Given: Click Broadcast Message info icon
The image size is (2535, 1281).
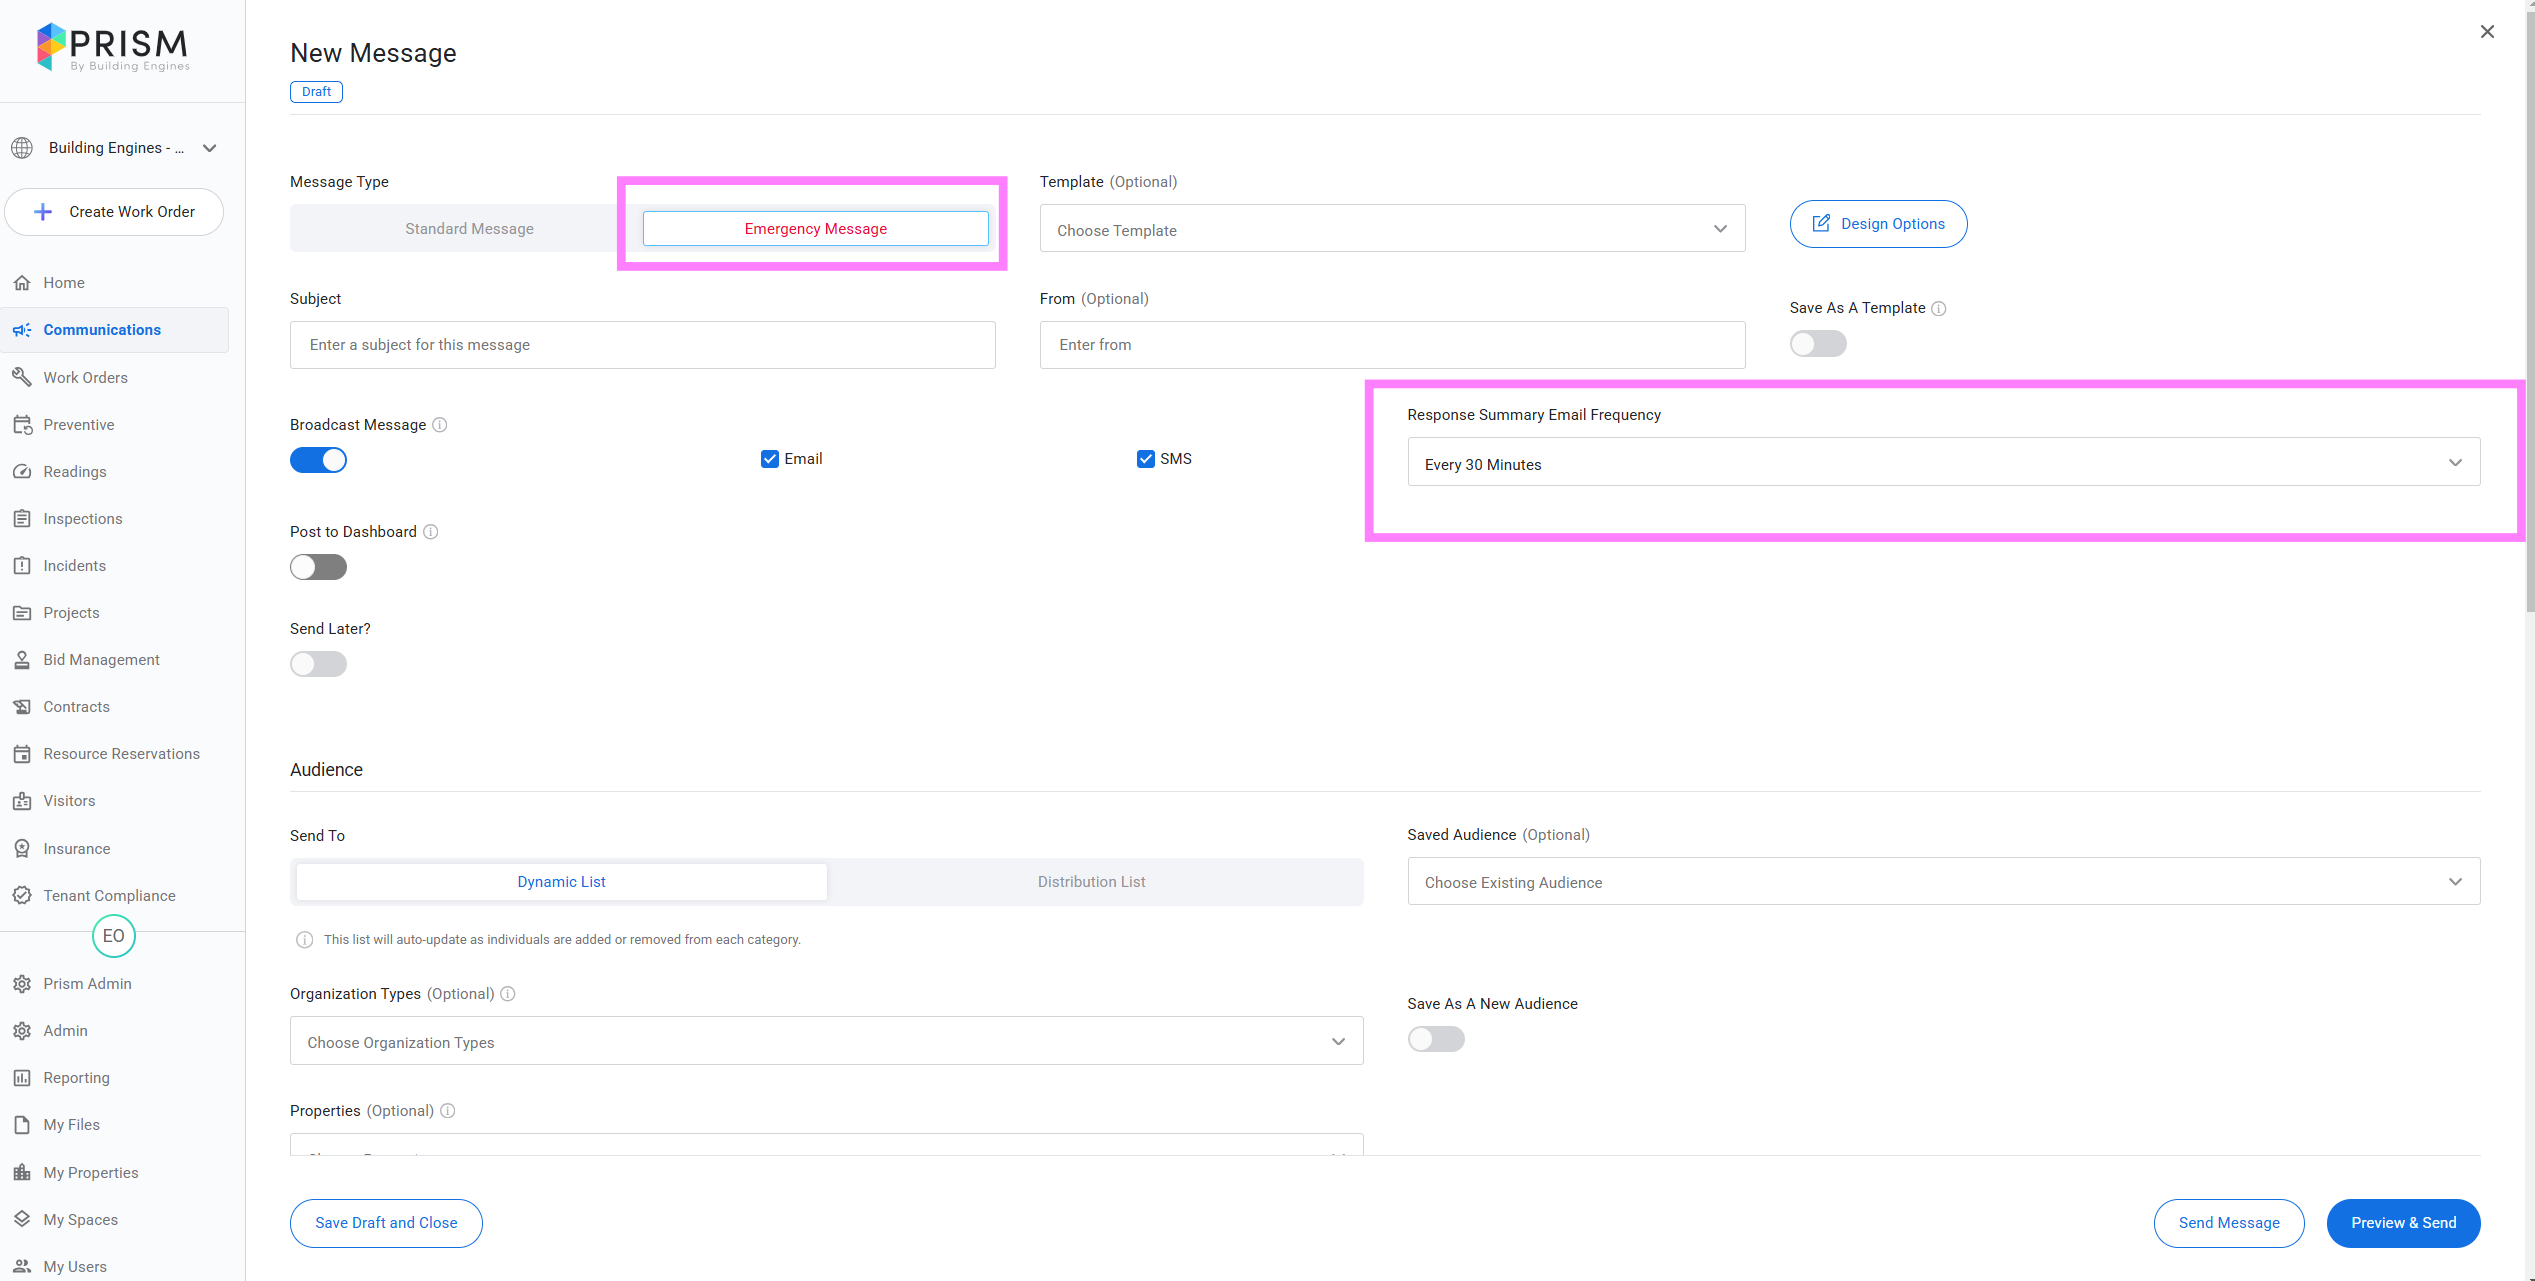Looking at the screenshot, I should click(439, 425).
